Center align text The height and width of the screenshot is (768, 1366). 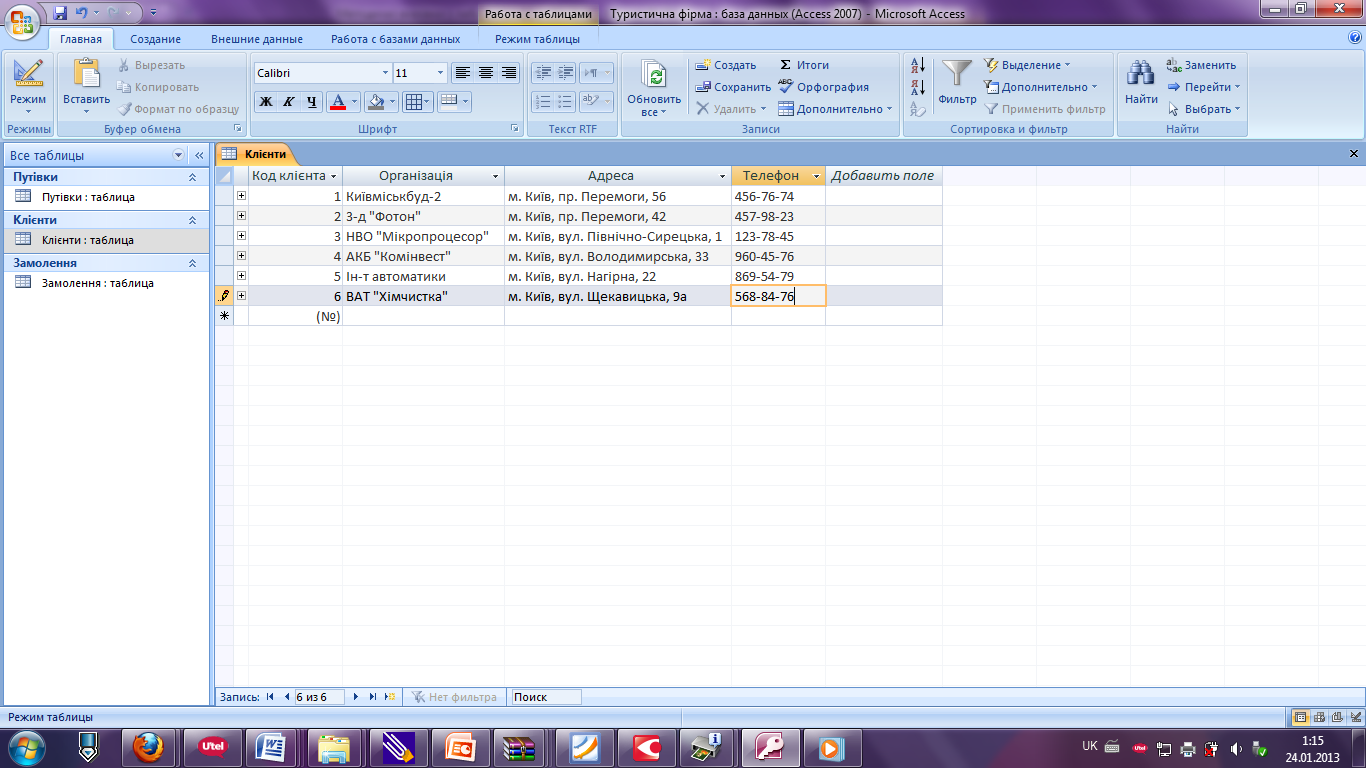click(486, 73)
